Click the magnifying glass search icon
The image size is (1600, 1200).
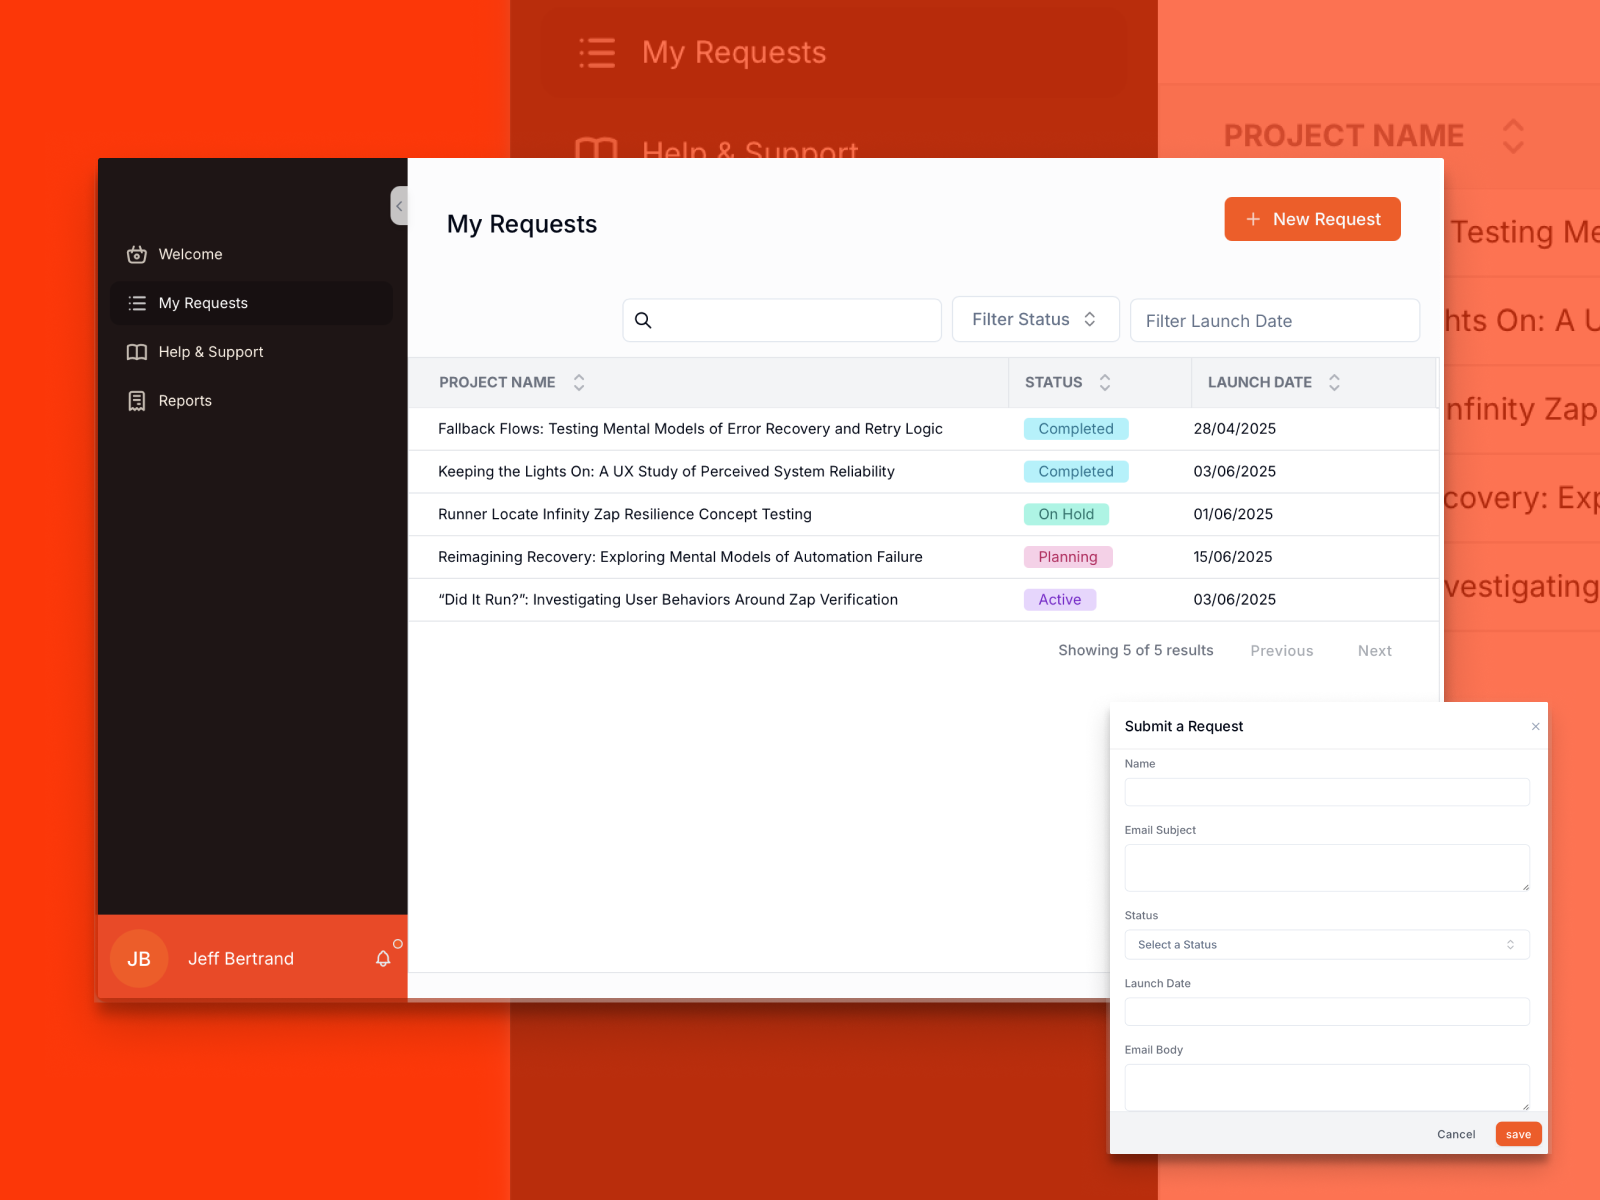point(643,320)
